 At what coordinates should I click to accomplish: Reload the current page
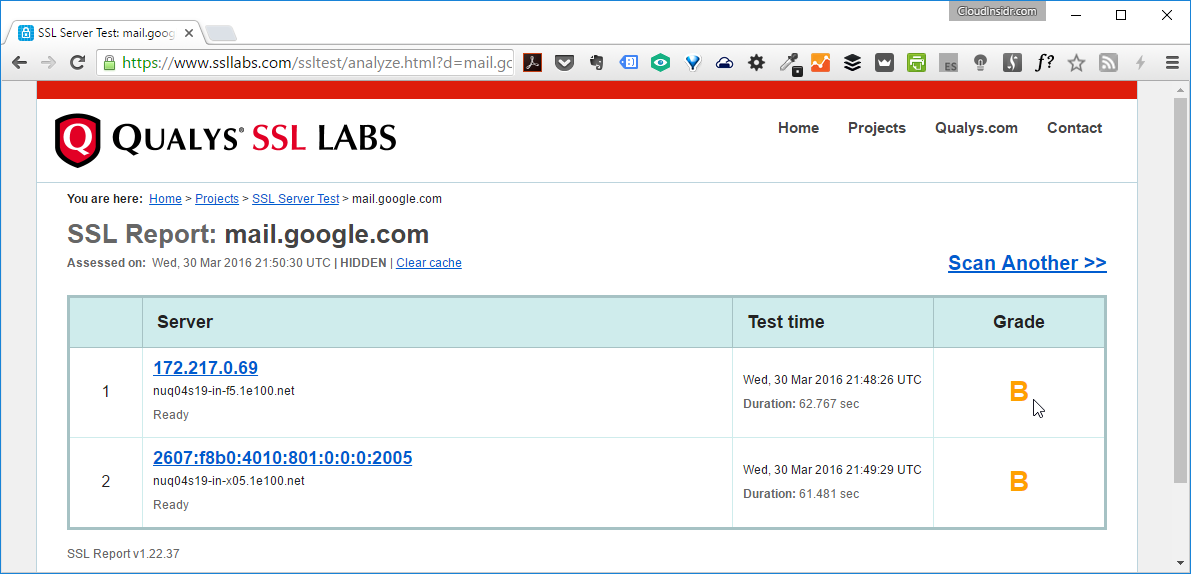click(77, 63)
